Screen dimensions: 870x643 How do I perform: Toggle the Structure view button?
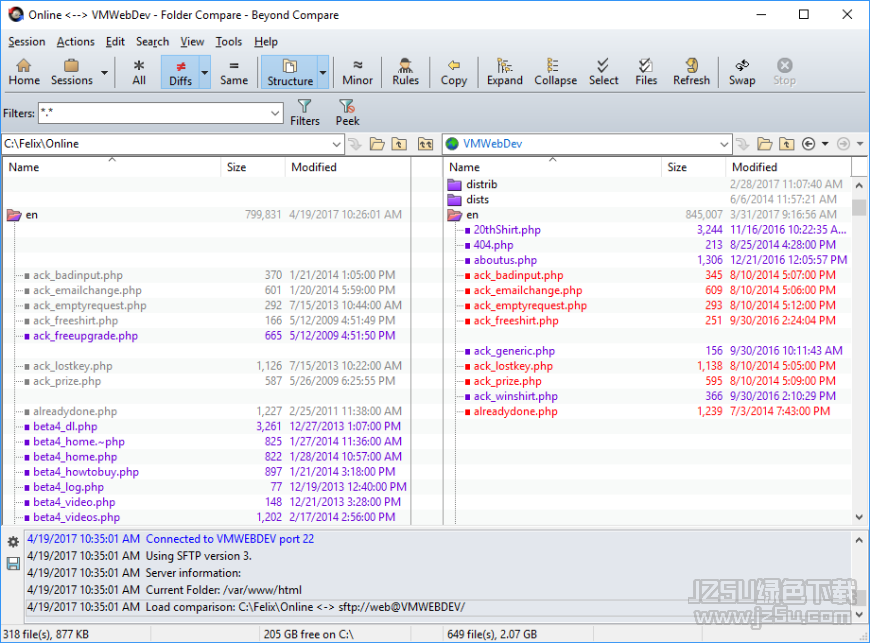point(290,72)
